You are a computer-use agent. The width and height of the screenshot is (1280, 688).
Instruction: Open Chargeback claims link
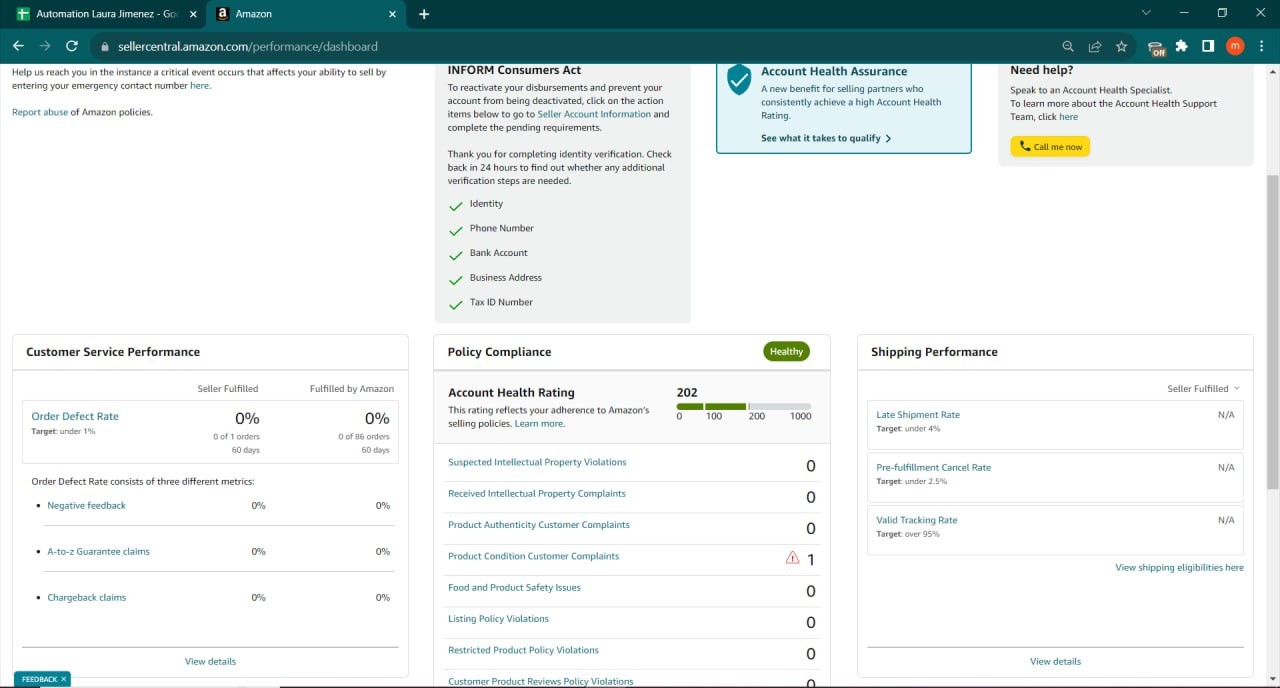click(x=87, y=598)
